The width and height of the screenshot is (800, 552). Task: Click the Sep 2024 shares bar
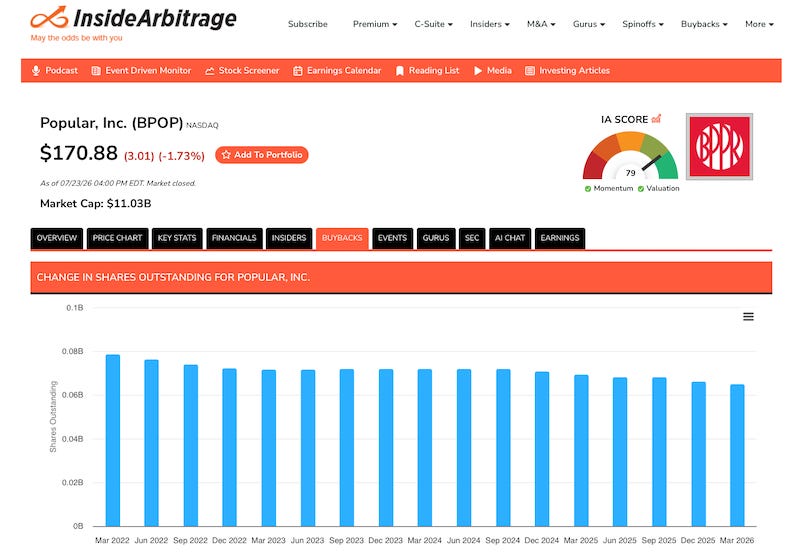[x=503, y=447]
